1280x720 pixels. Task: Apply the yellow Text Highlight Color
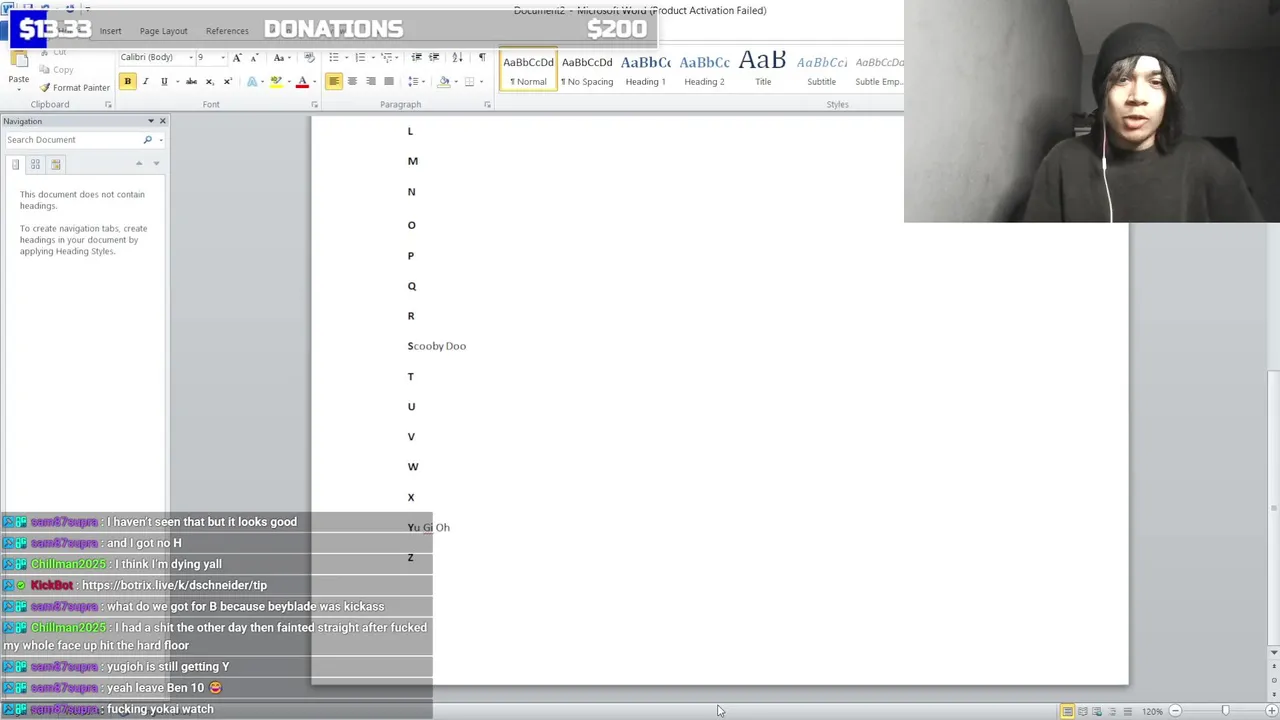(276, 82)
